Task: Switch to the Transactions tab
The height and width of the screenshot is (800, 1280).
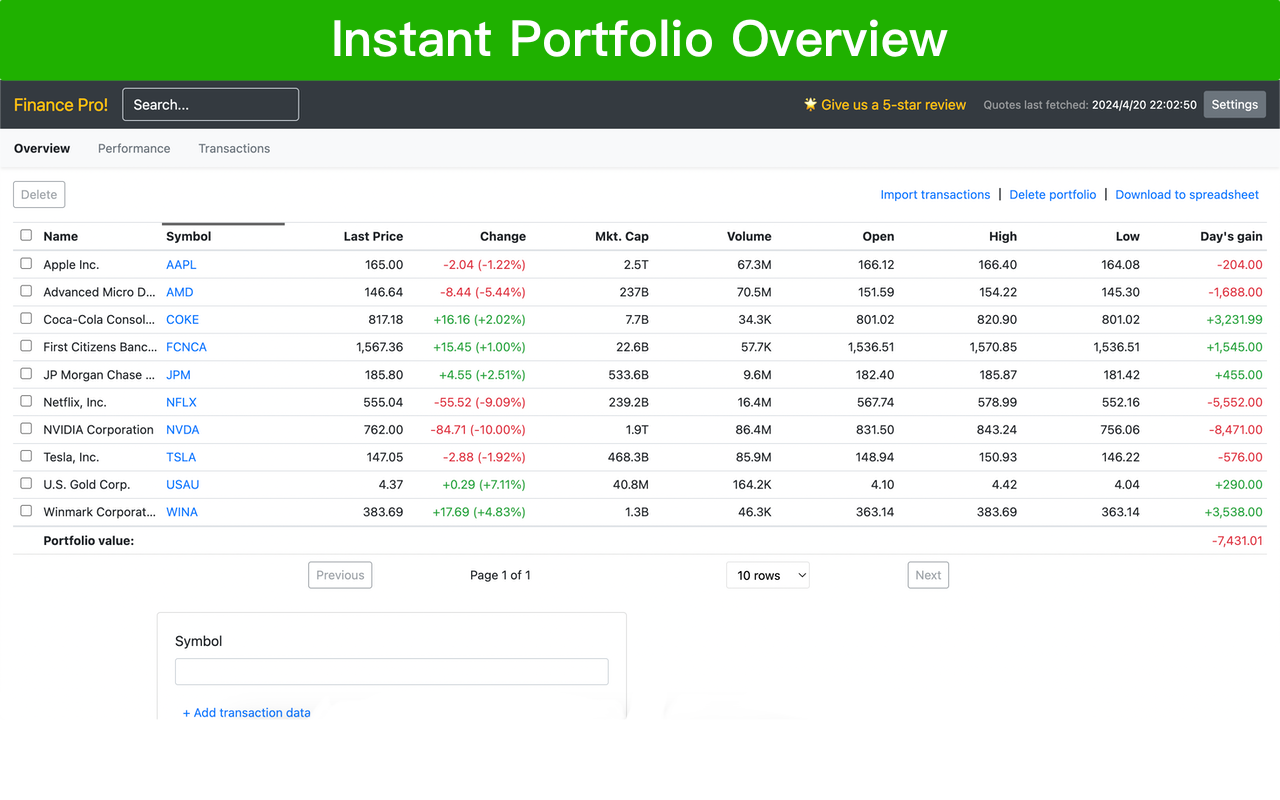Action: pos(234,148)
